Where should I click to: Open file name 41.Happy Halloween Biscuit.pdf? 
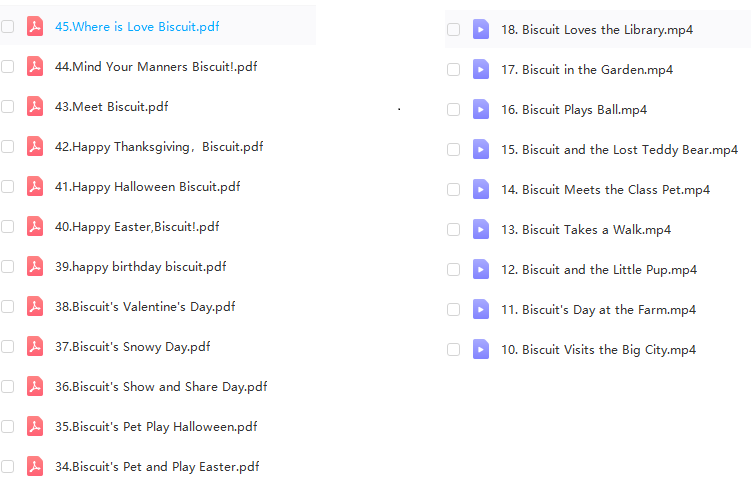tap(148, 187)
